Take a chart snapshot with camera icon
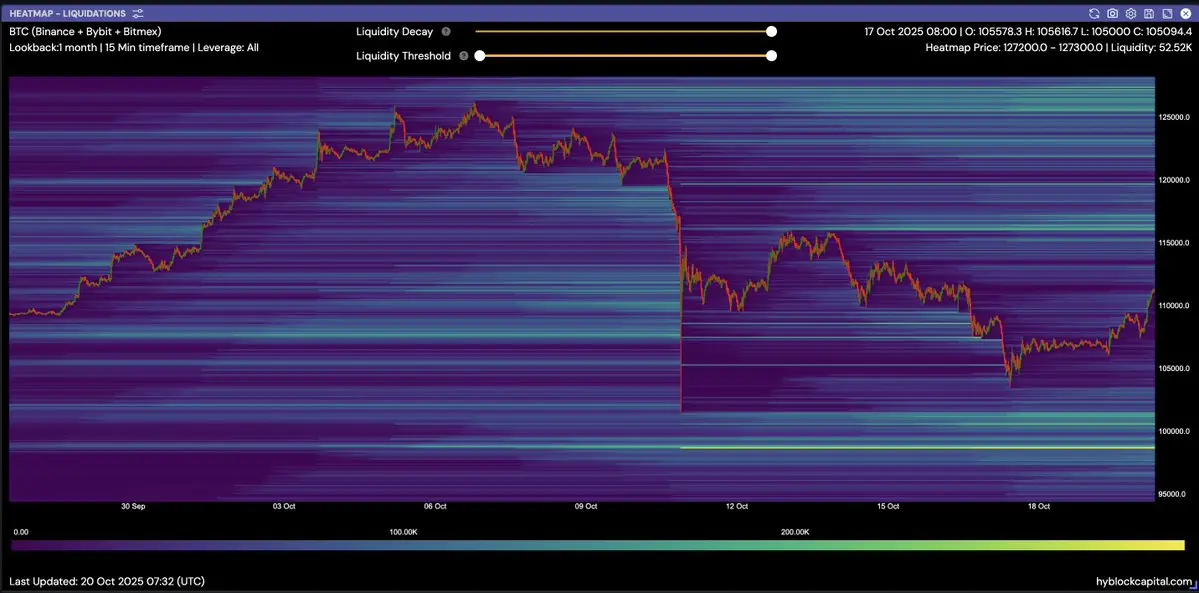The height and width of the screenshot is (593, 1199). (x=1113, y=14)
